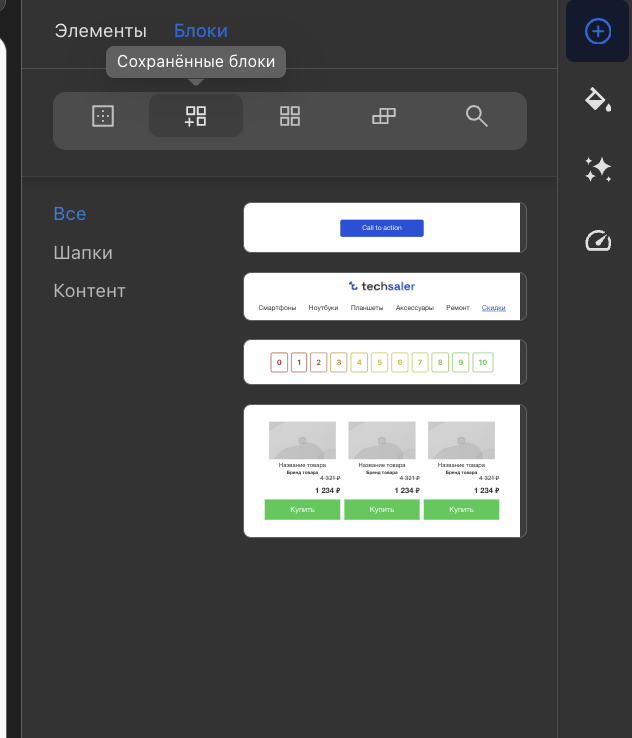
Task: Choose the product cards block thumbnail
Action: (385, 471)
